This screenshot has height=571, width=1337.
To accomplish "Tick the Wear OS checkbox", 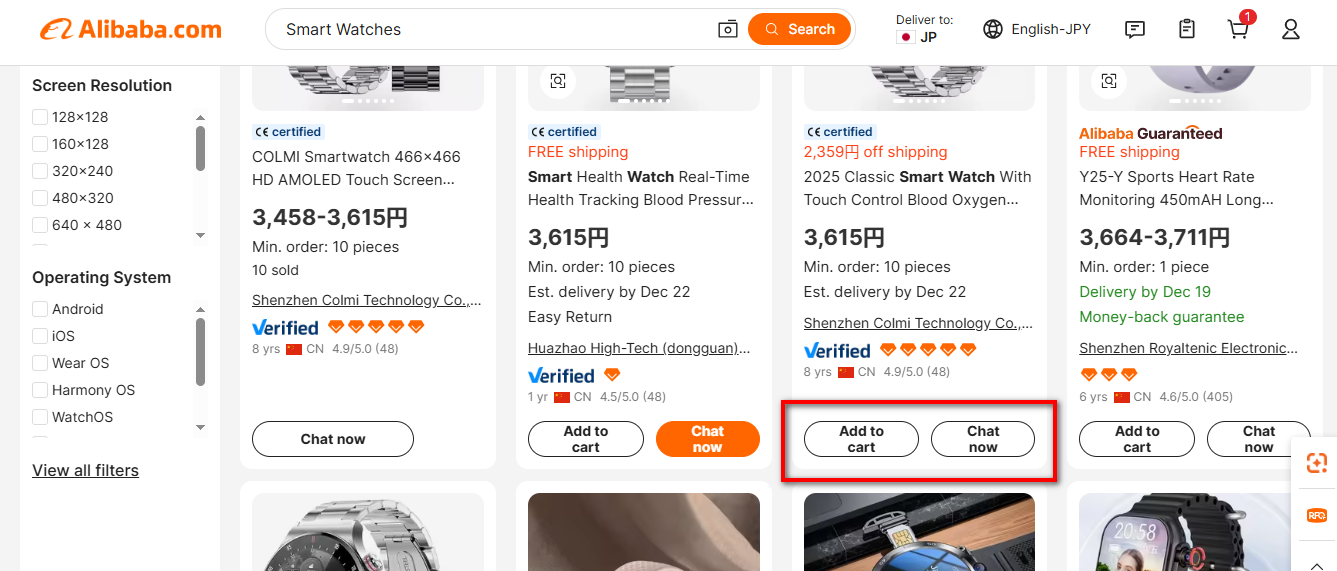I will point(40,363).
